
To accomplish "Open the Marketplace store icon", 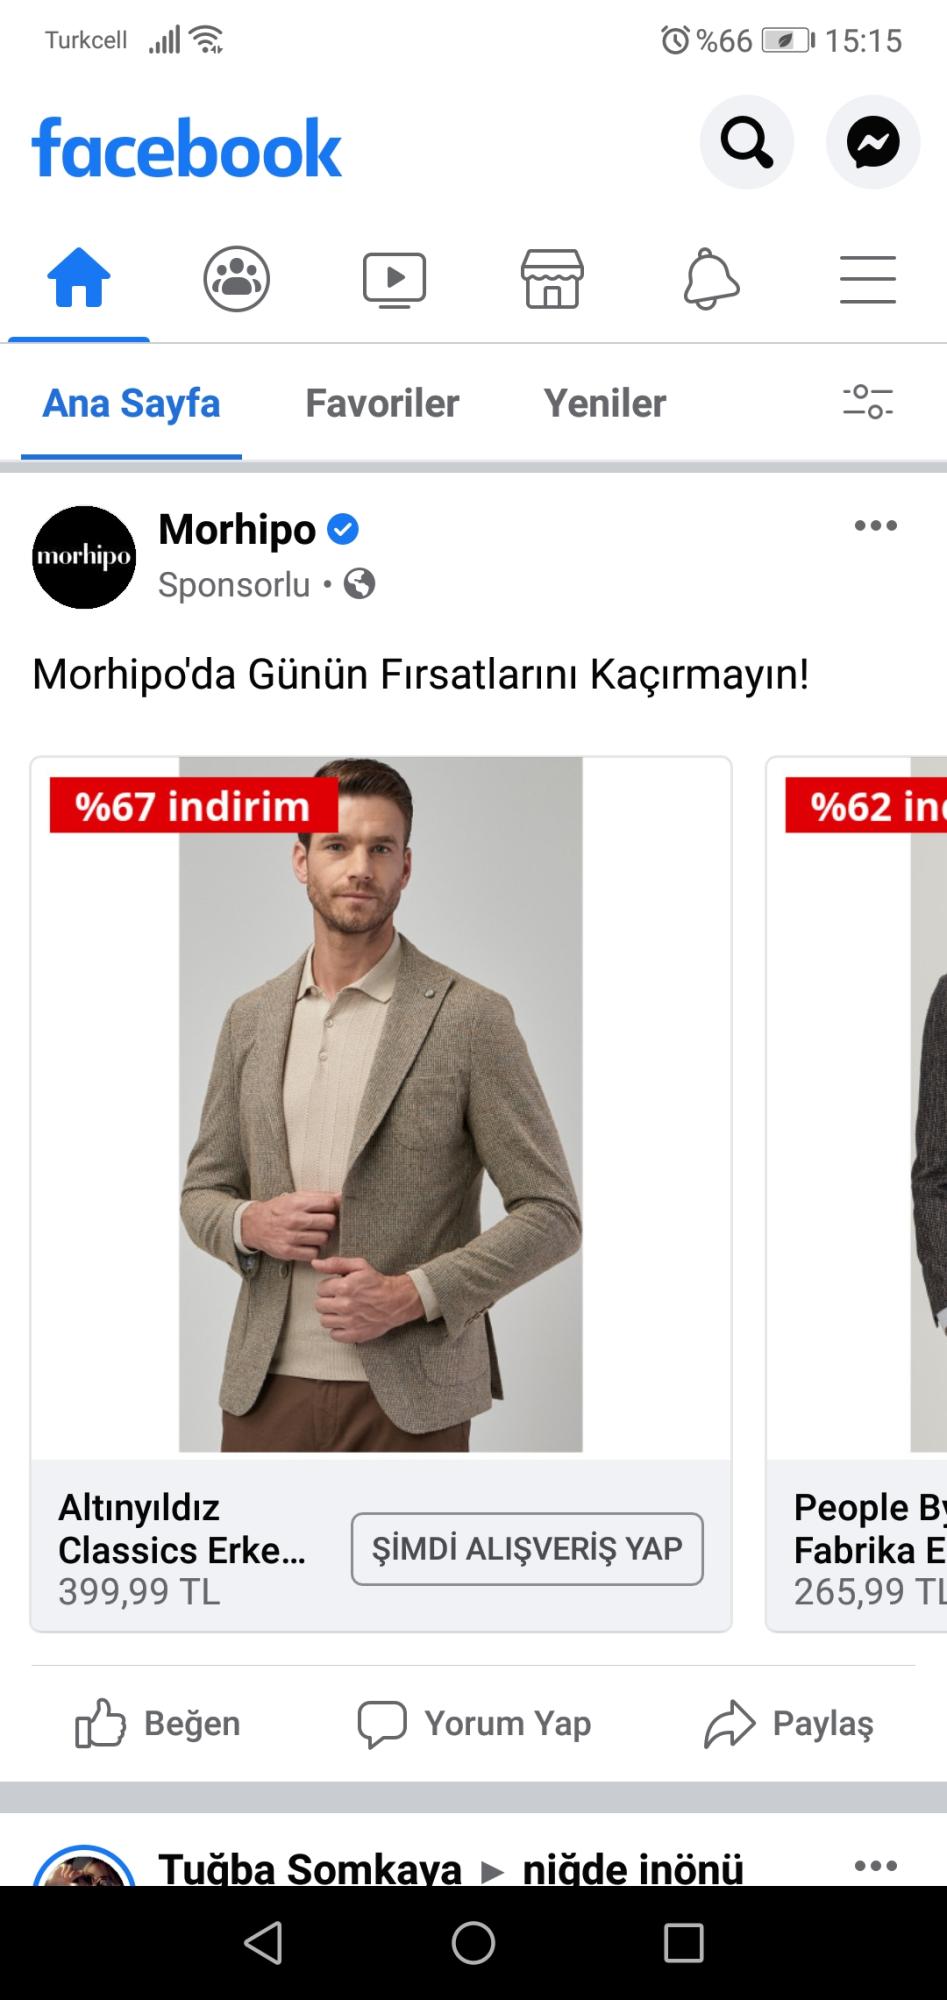I will pos(552,278).
